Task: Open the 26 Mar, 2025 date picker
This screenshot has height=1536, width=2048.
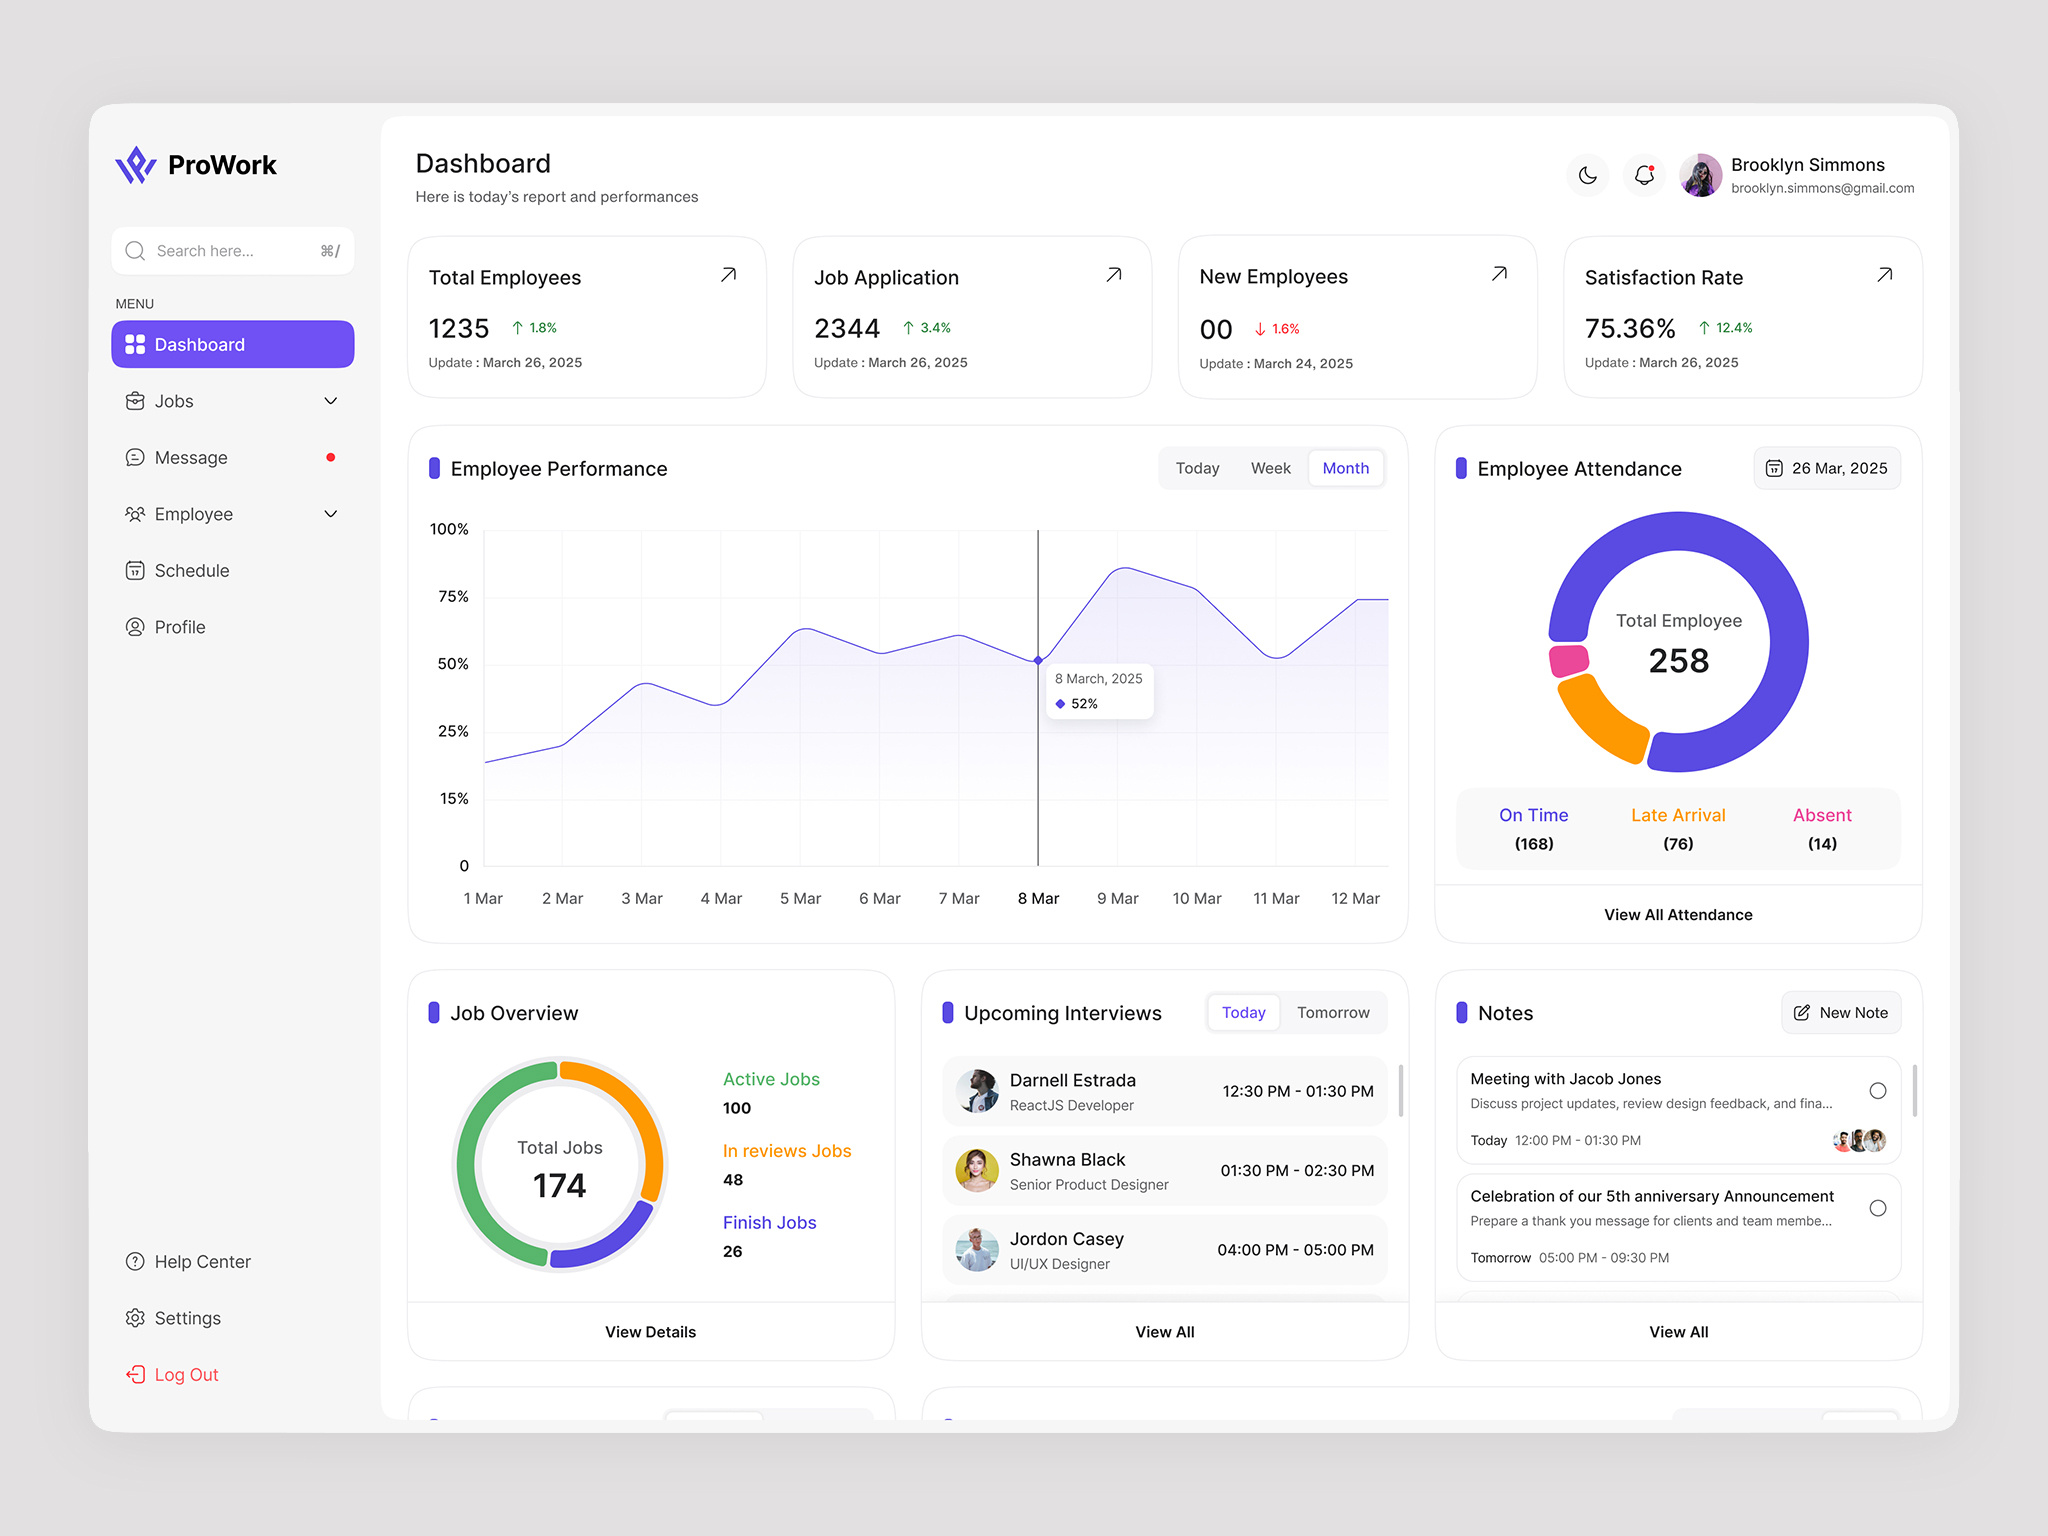Action: coord(1826,467)
